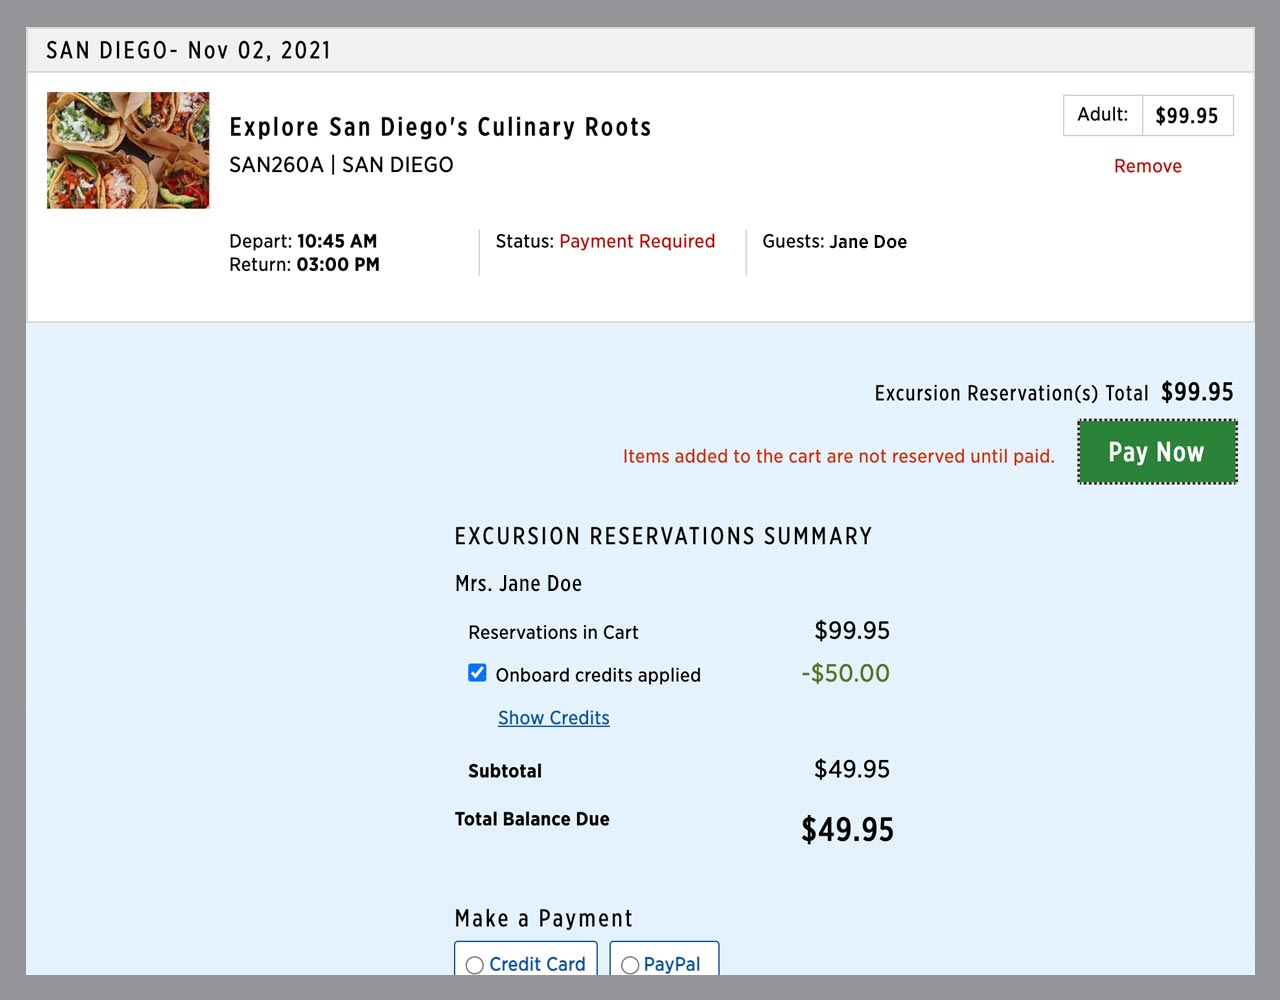
Task: Click the Total Balance Due amount $49.95
Action: (847, 830)
